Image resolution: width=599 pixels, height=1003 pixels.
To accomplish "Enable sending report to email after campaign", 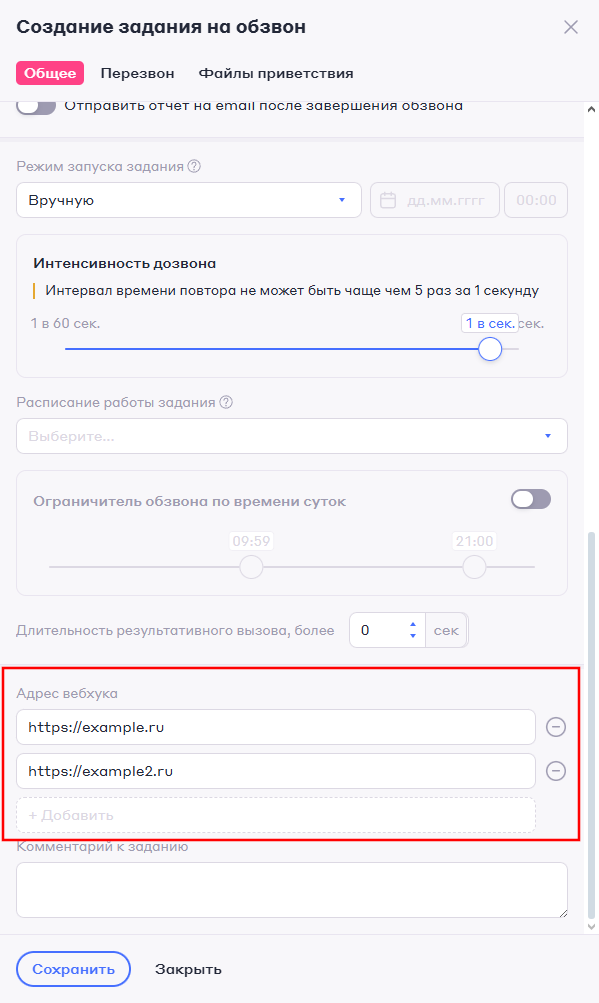I will tap(36, 104).
